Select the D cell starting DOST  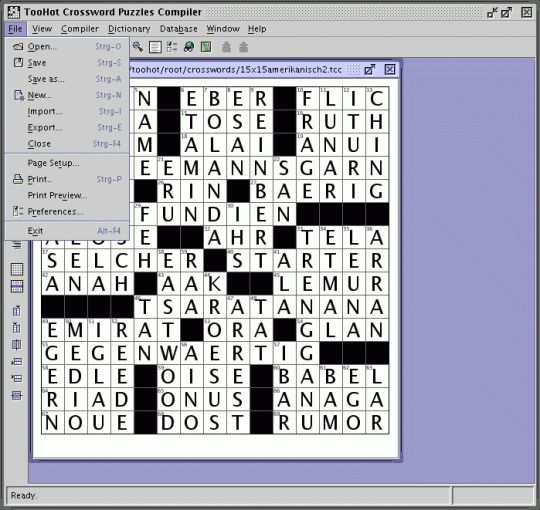click(x=168, y=423)
